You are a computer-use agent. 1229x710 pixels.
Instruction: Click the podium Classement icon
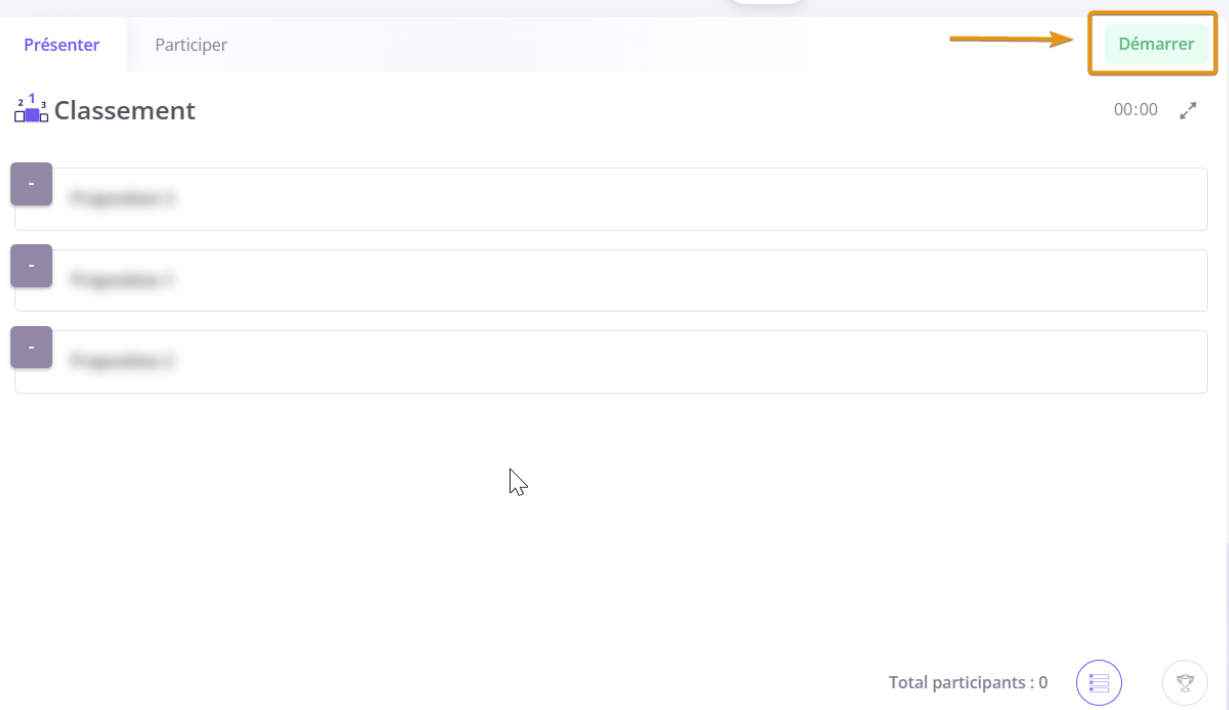coord(31,109)
